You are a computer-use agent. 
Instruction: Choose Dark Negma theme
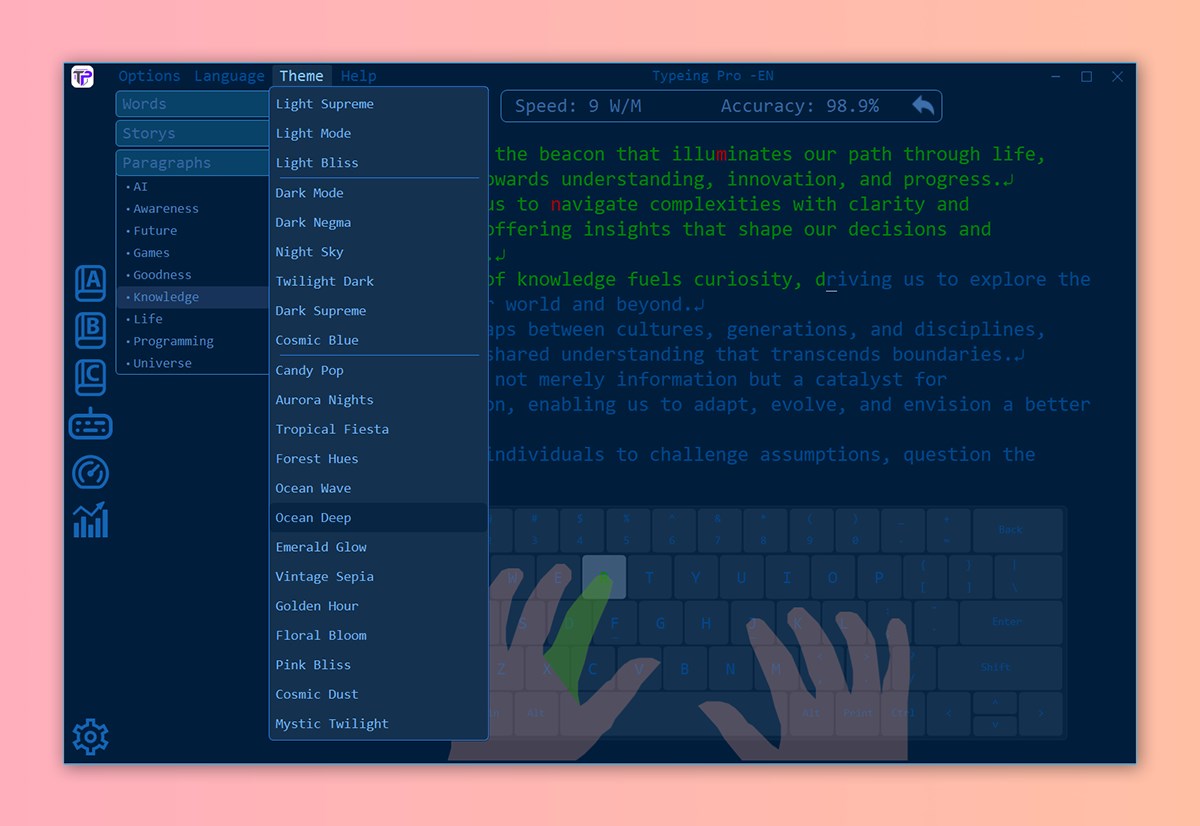pyautogui.click(x=378, y=222)
